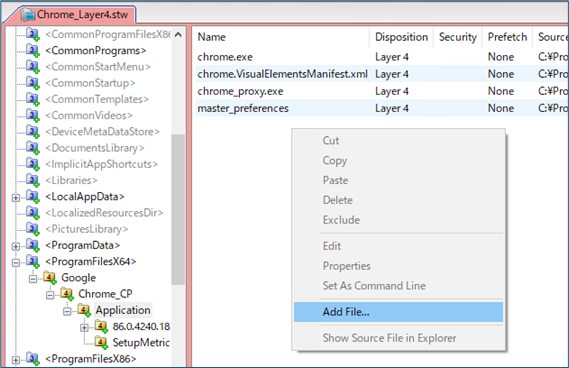Switch to the Chrome_Layer4.stw tab

pyautogui.click(x=74, y=15)
